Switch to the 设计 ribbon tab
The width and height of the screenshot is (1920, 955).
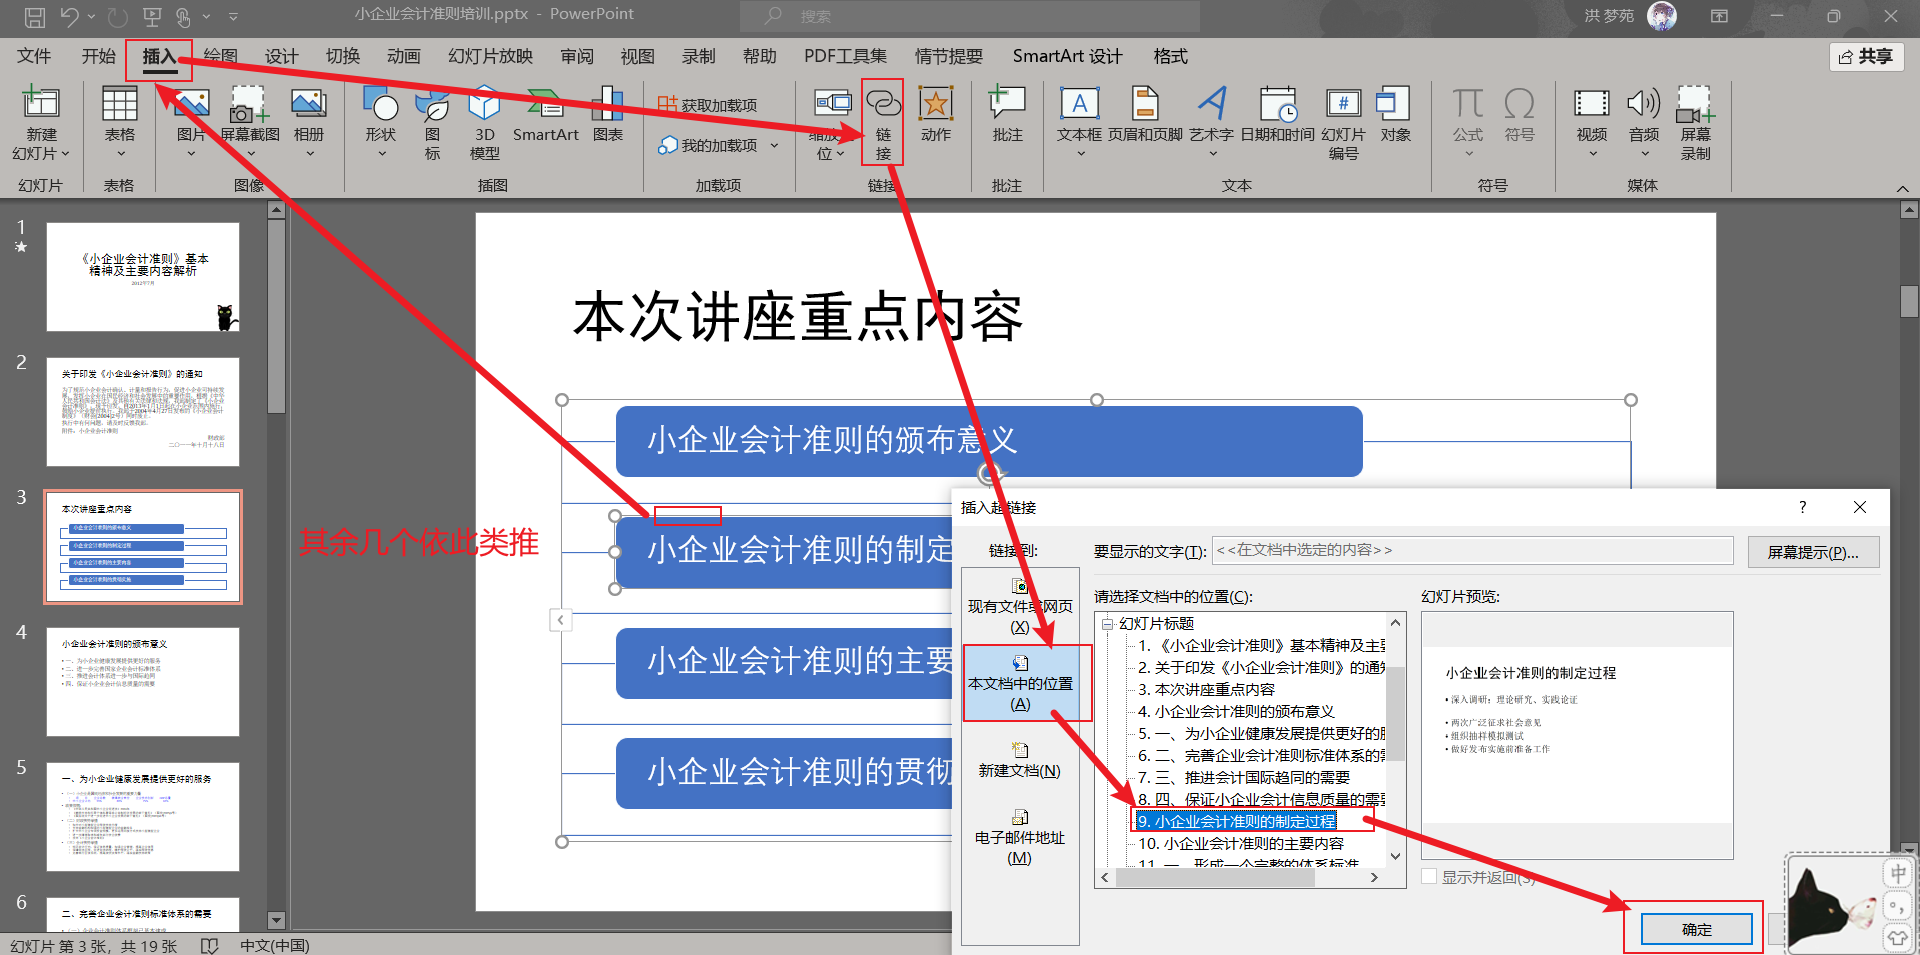tap(281, 56)
